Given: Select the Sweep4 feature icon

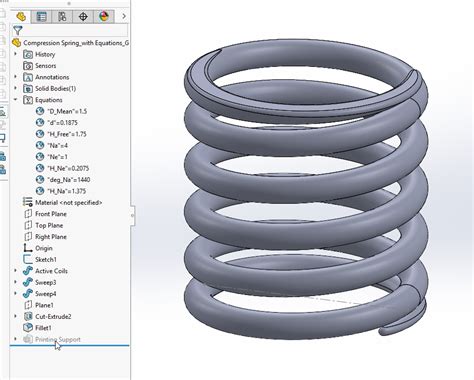Looking at the screenshot, I should tap(28, 294).
